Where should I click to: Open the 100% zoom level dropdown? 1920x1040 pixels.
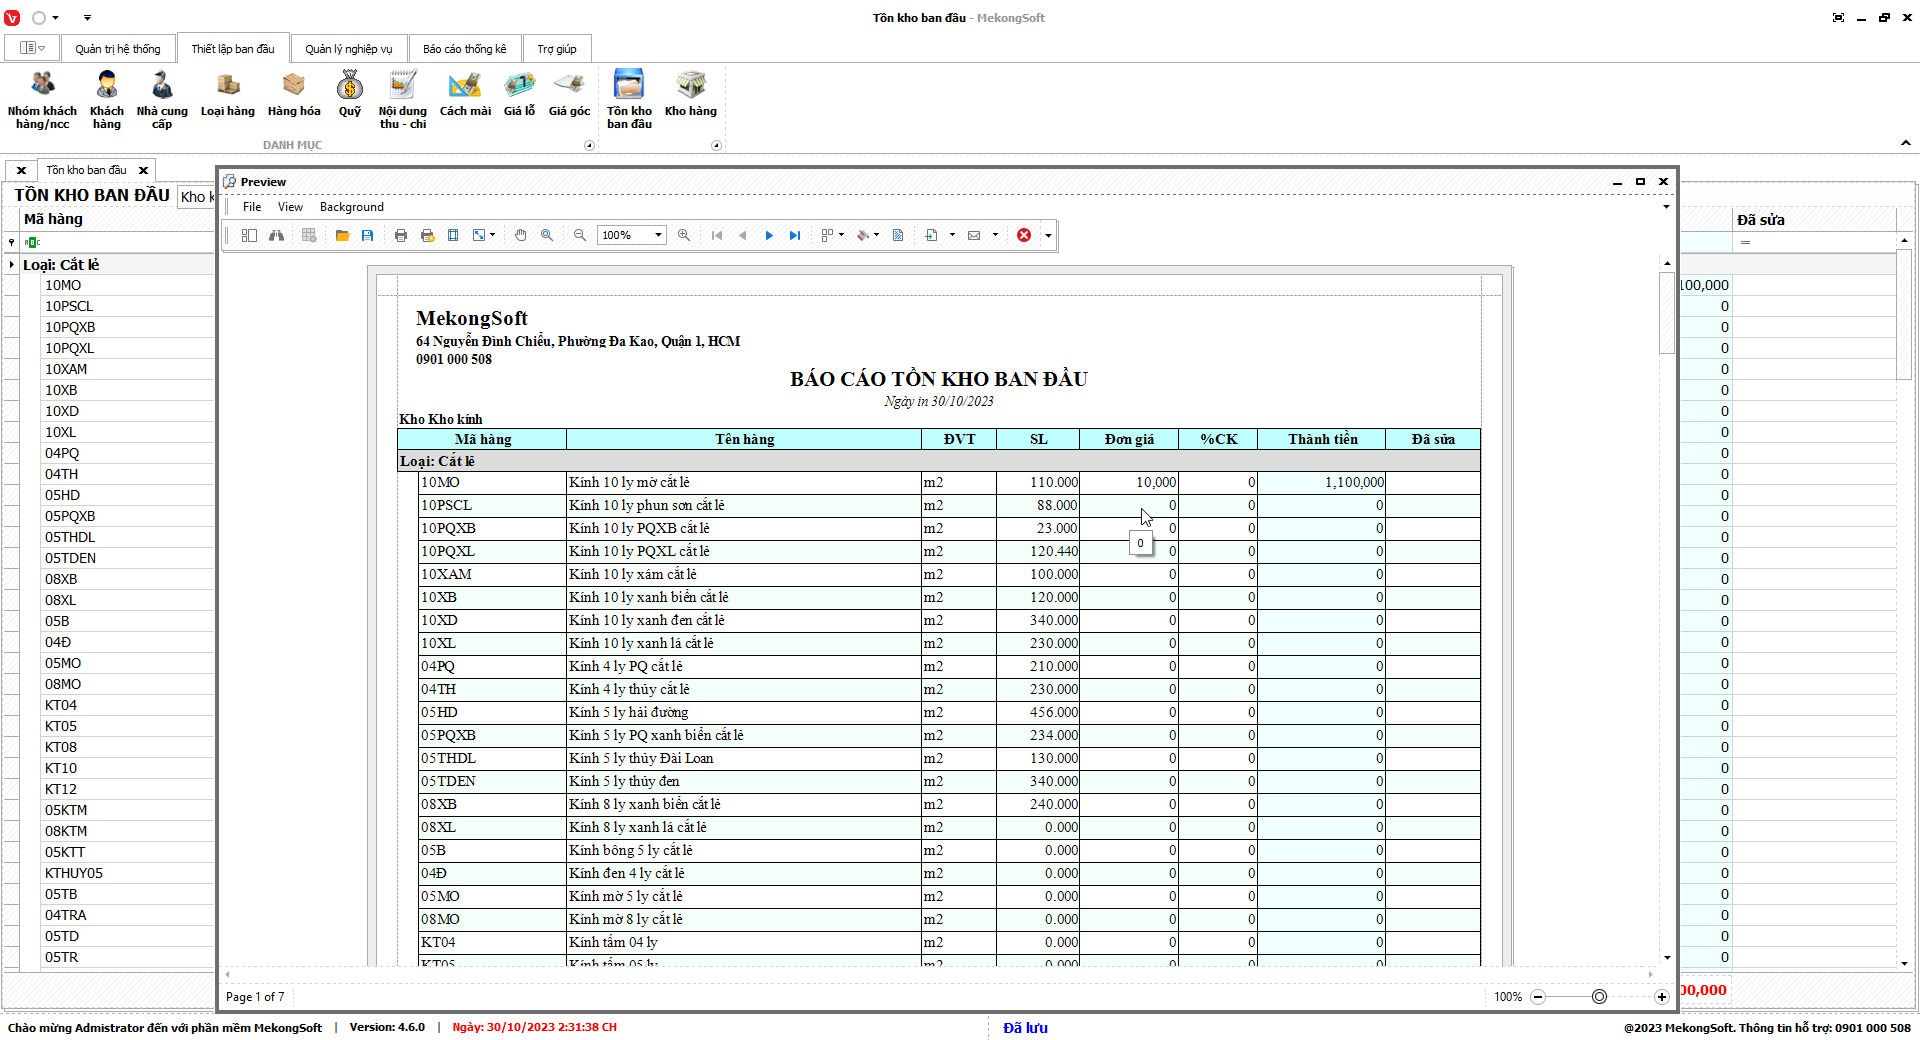pos(658,235)
